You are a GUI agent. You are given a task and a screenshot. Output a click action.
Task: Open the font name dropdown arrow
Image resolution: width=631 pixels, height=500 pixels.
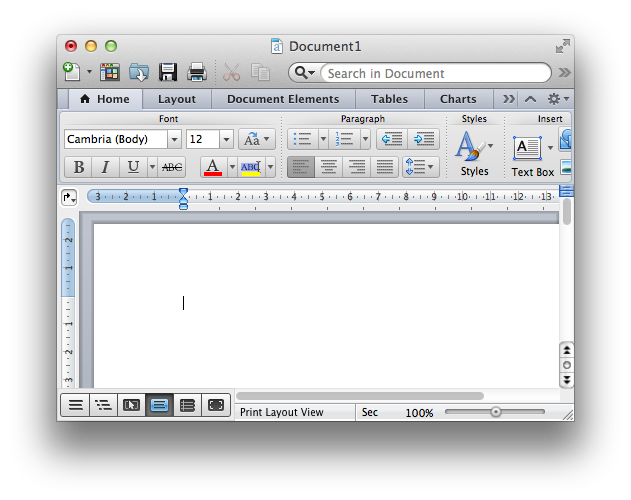174,139
